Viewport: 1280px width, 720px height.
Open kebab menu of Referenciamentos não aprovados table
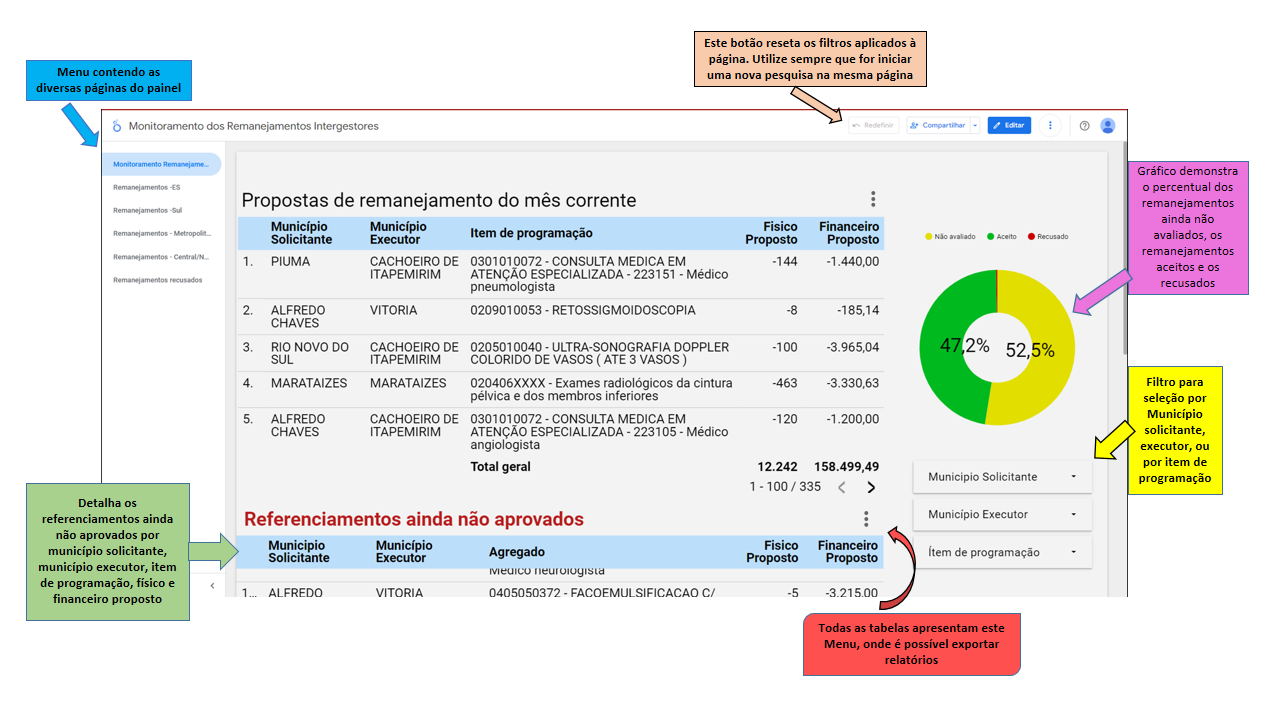(866, 519)
